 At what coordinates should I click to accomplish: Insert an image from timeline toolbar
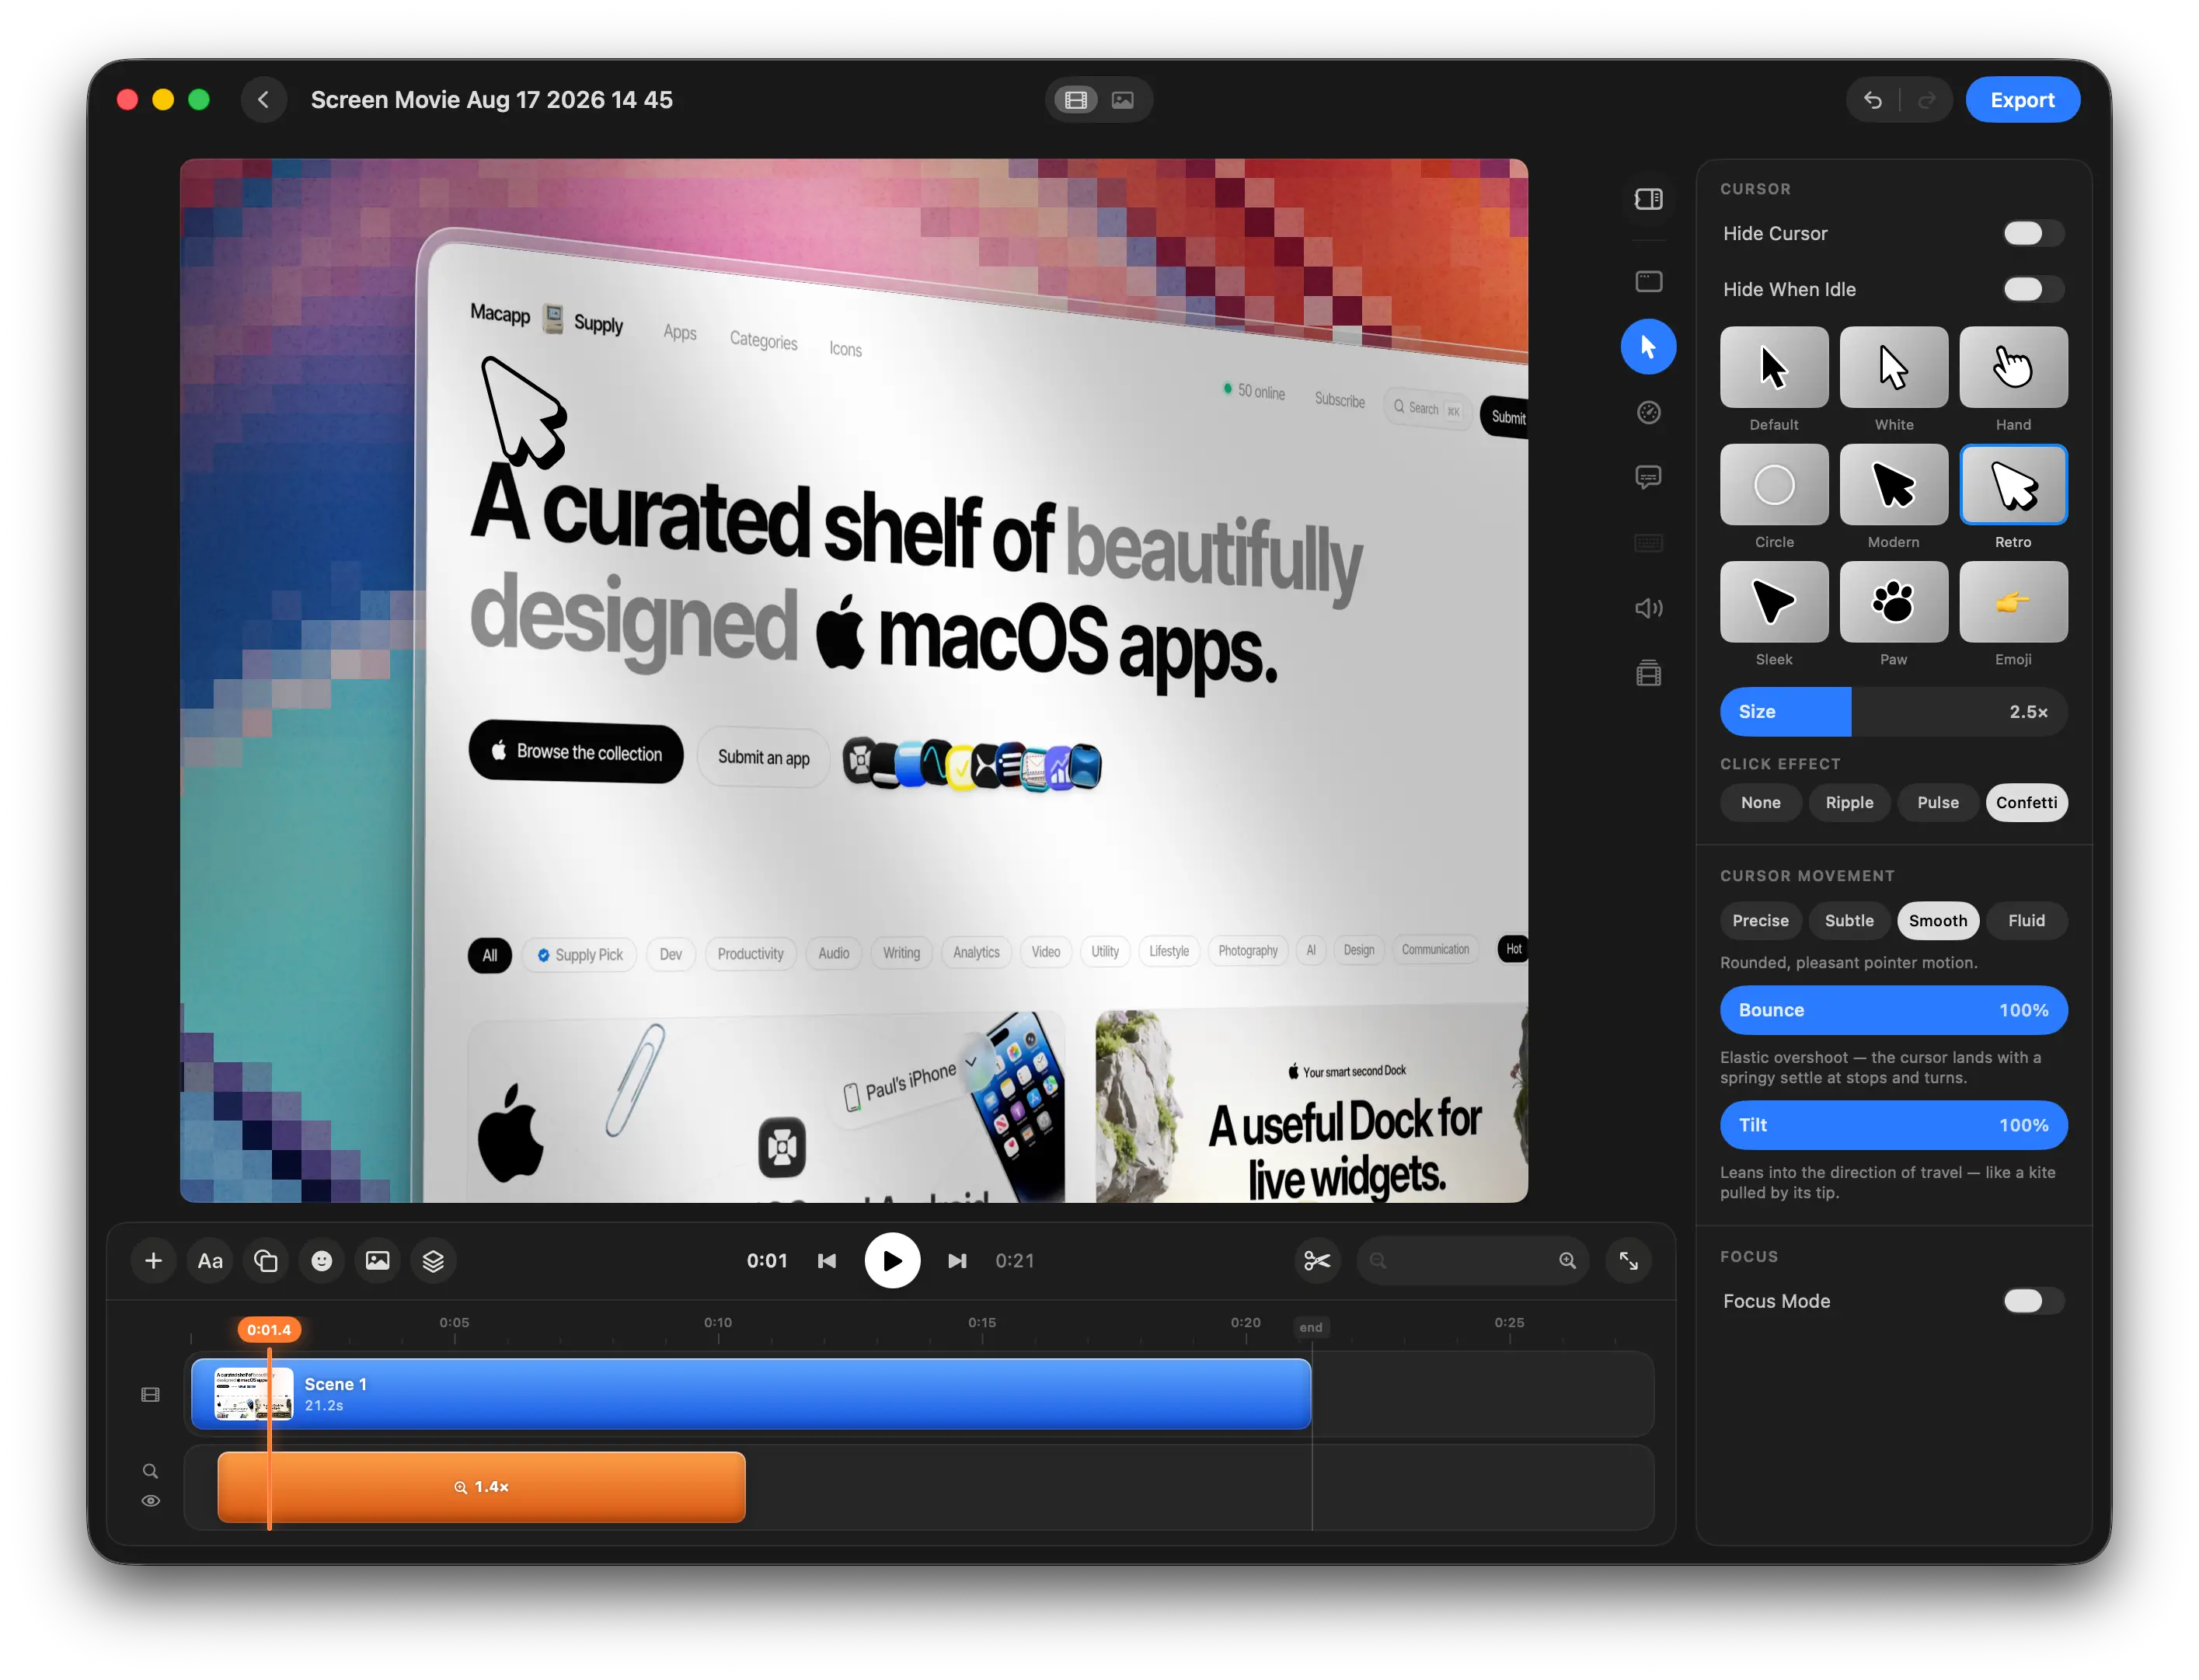point(378,1261)
